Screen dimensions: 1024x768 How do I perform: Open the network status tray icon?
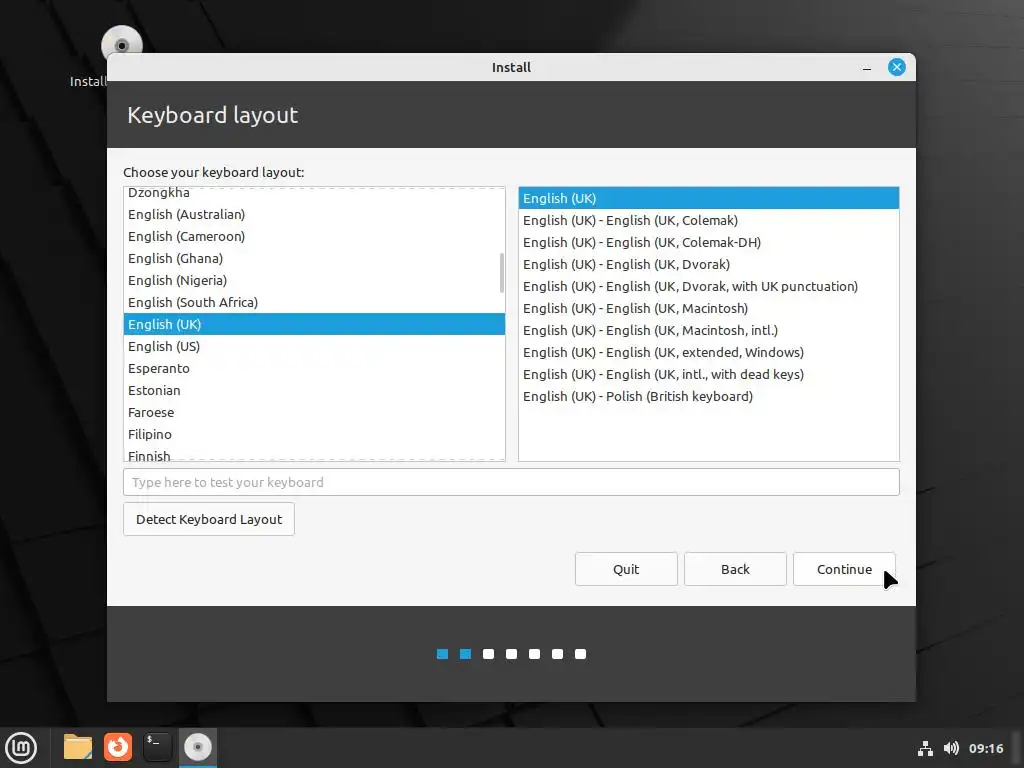925,748
